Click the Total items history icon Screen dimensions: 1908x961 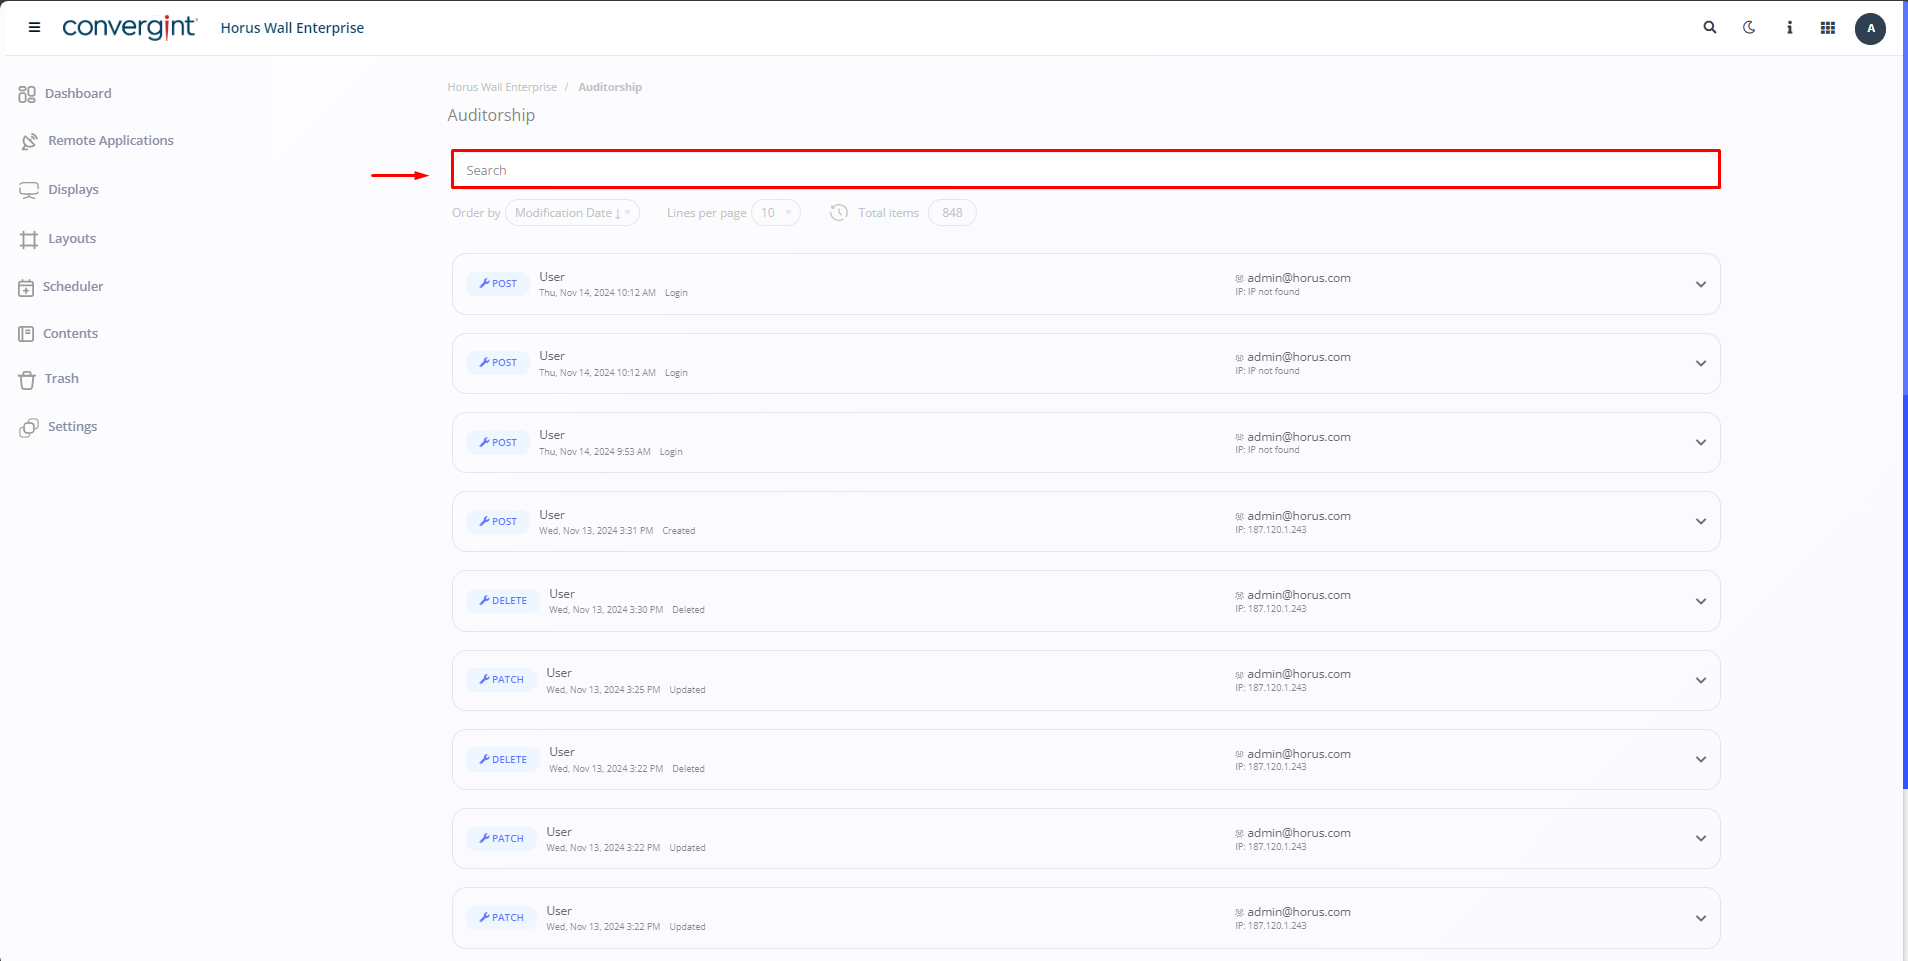click(x=839, y=213)
